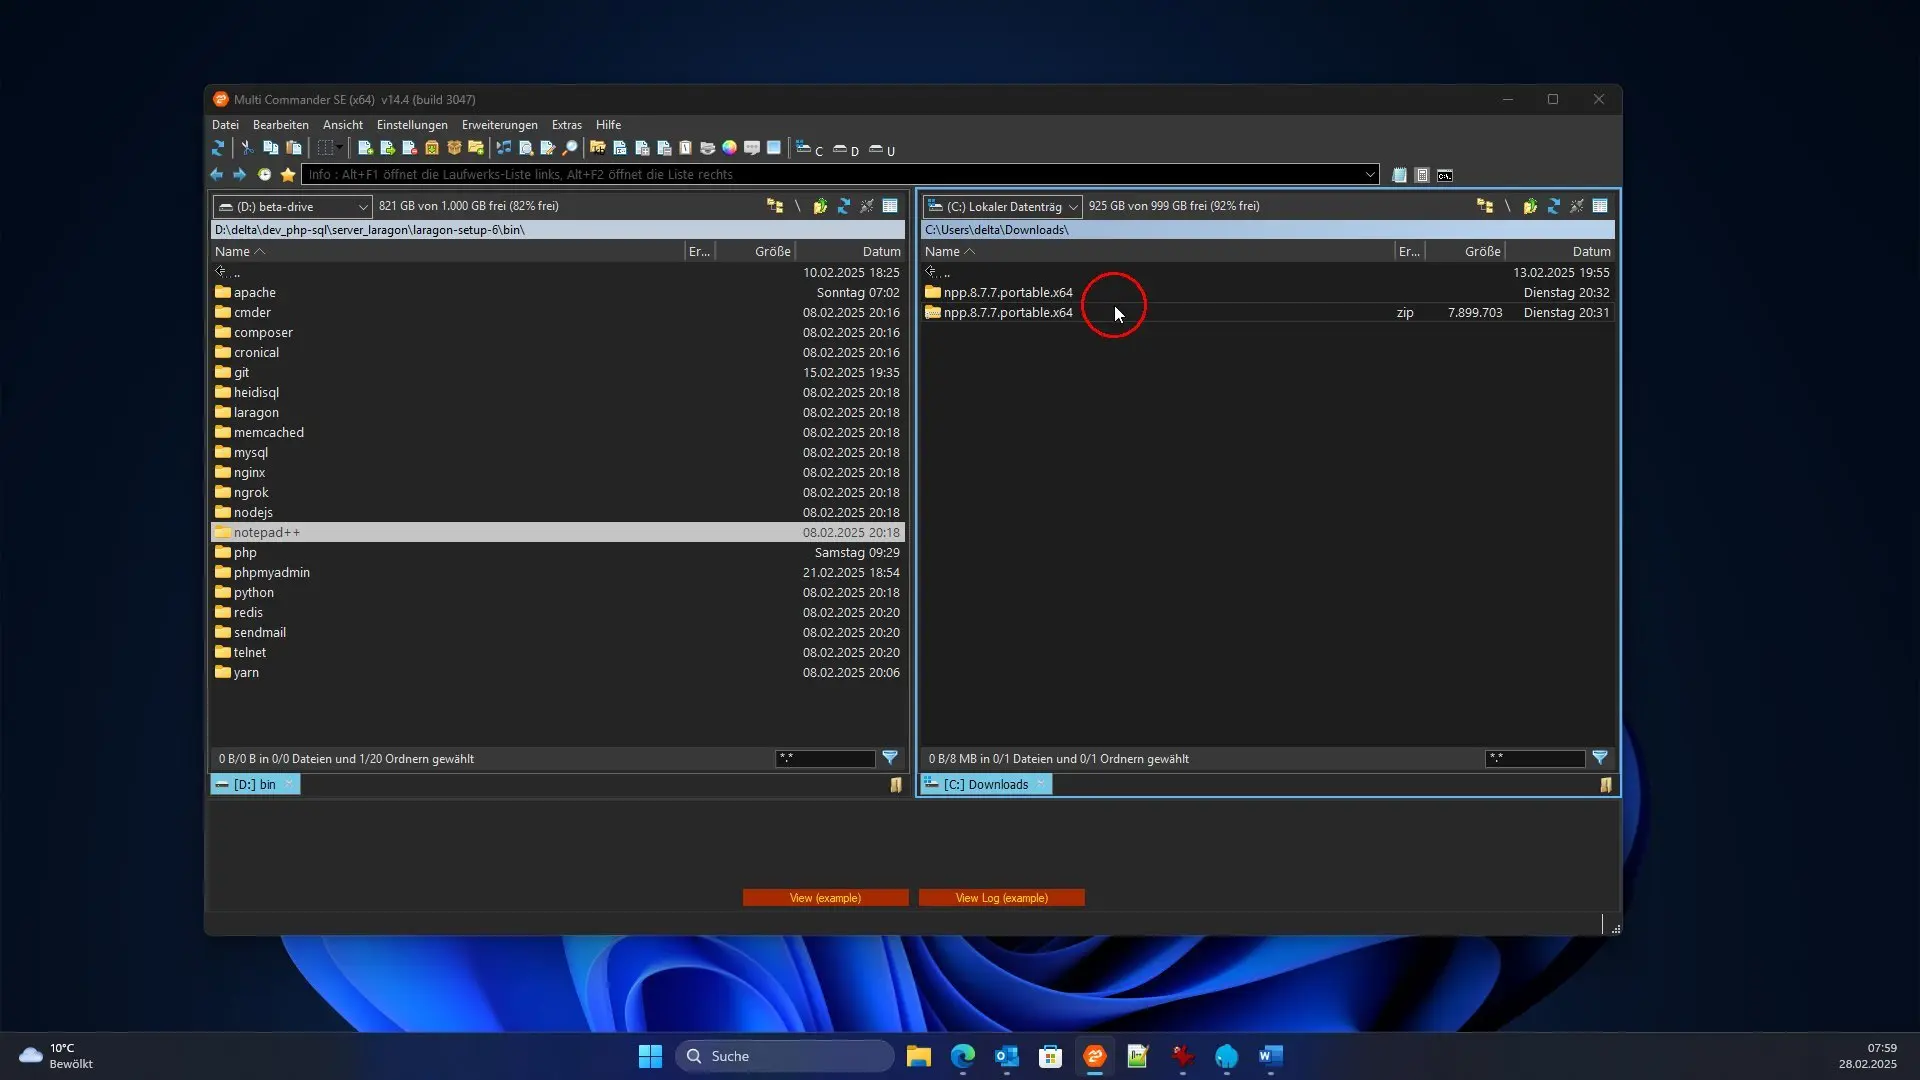
Task: Open the Einstellungen menu
Action: click(x=412, y=125)
